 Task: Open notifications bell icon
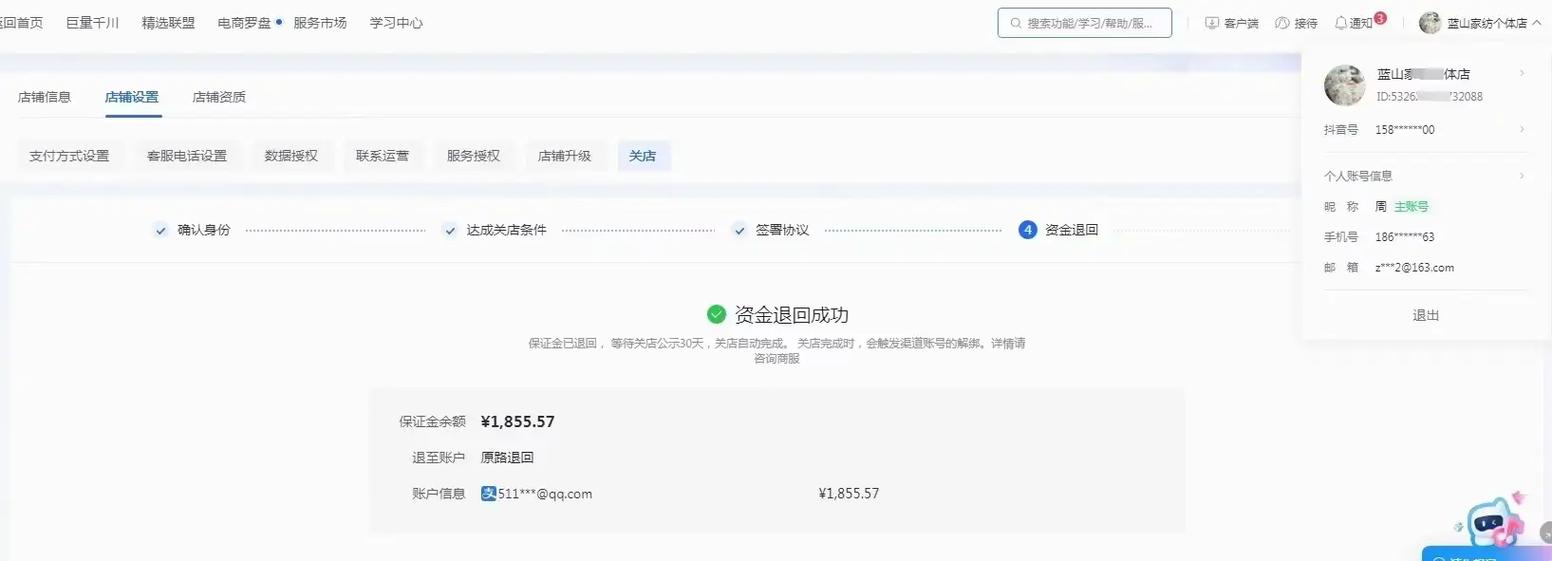pyautogui.click(x=1341, y=23)
